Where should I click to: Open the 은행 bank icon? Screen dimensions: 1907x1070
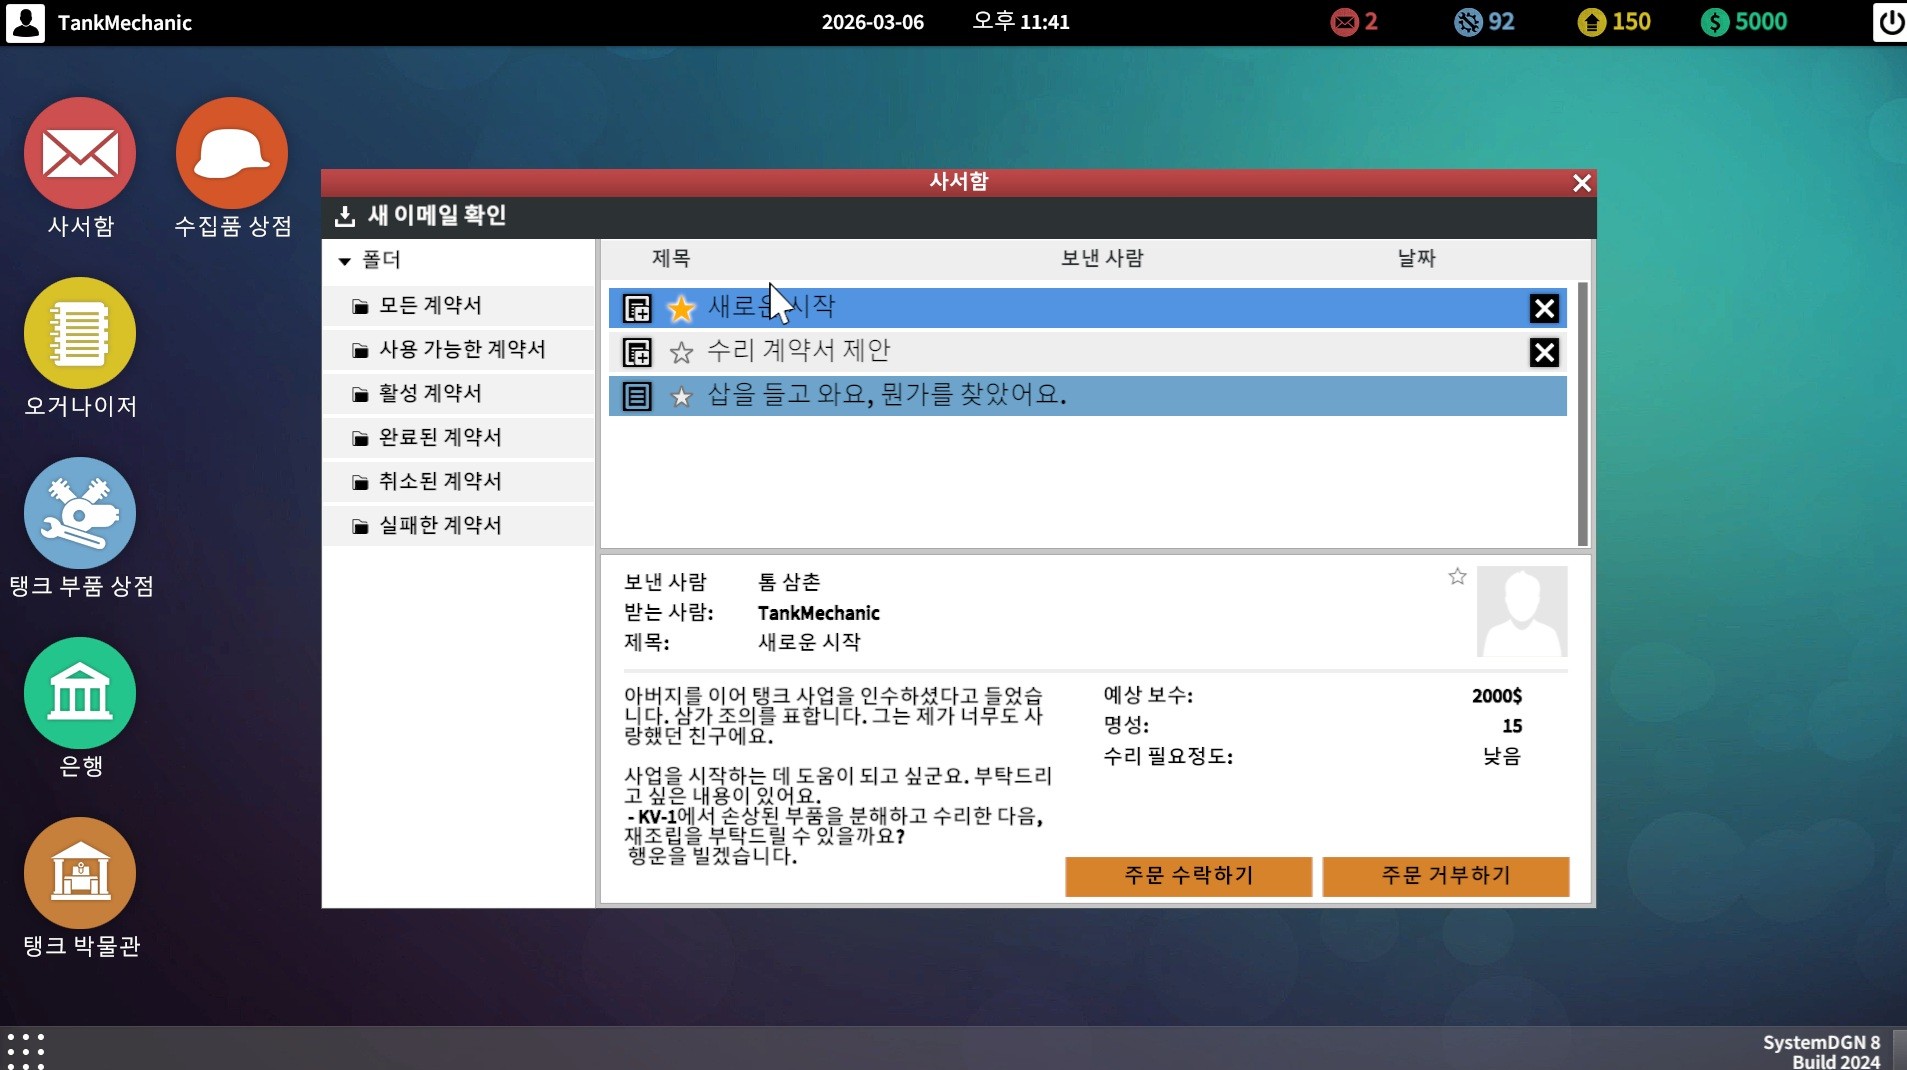pos(80,693)
